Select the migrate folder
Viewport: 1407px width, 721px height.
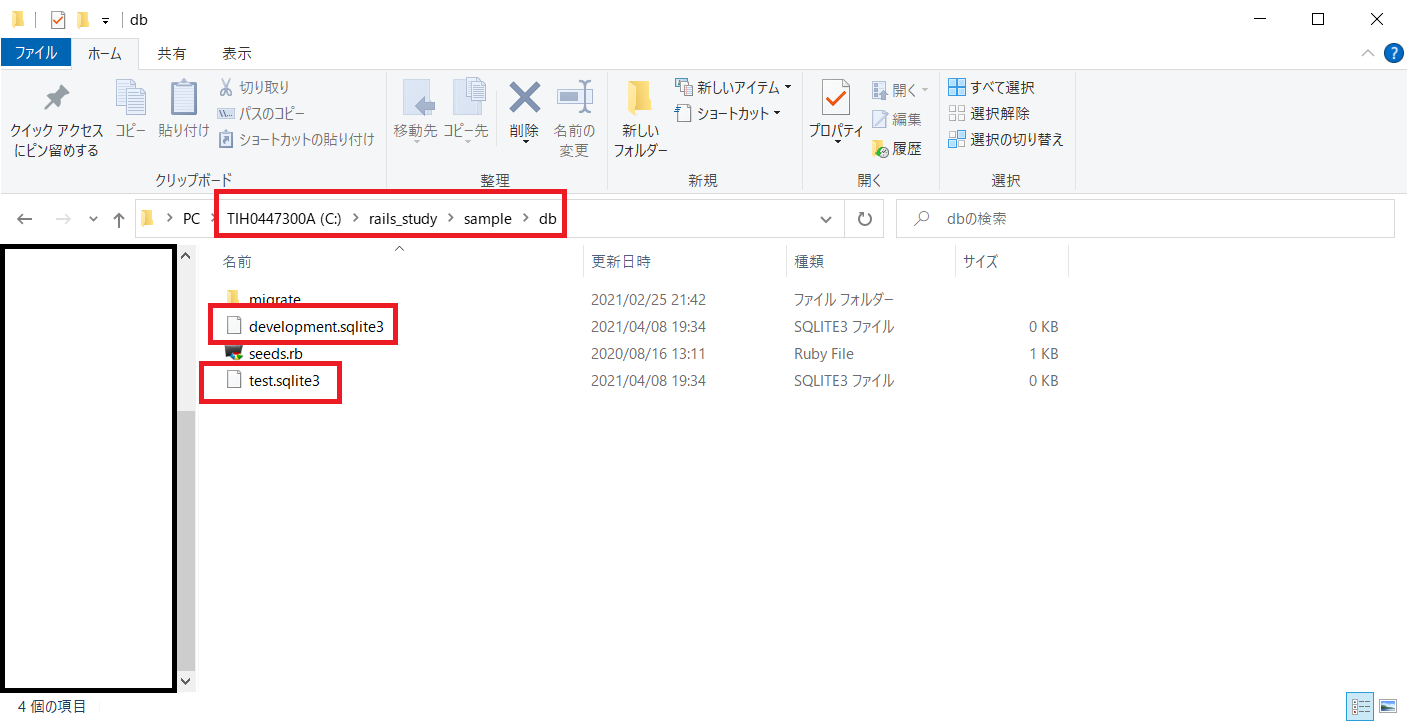point(274,299)
